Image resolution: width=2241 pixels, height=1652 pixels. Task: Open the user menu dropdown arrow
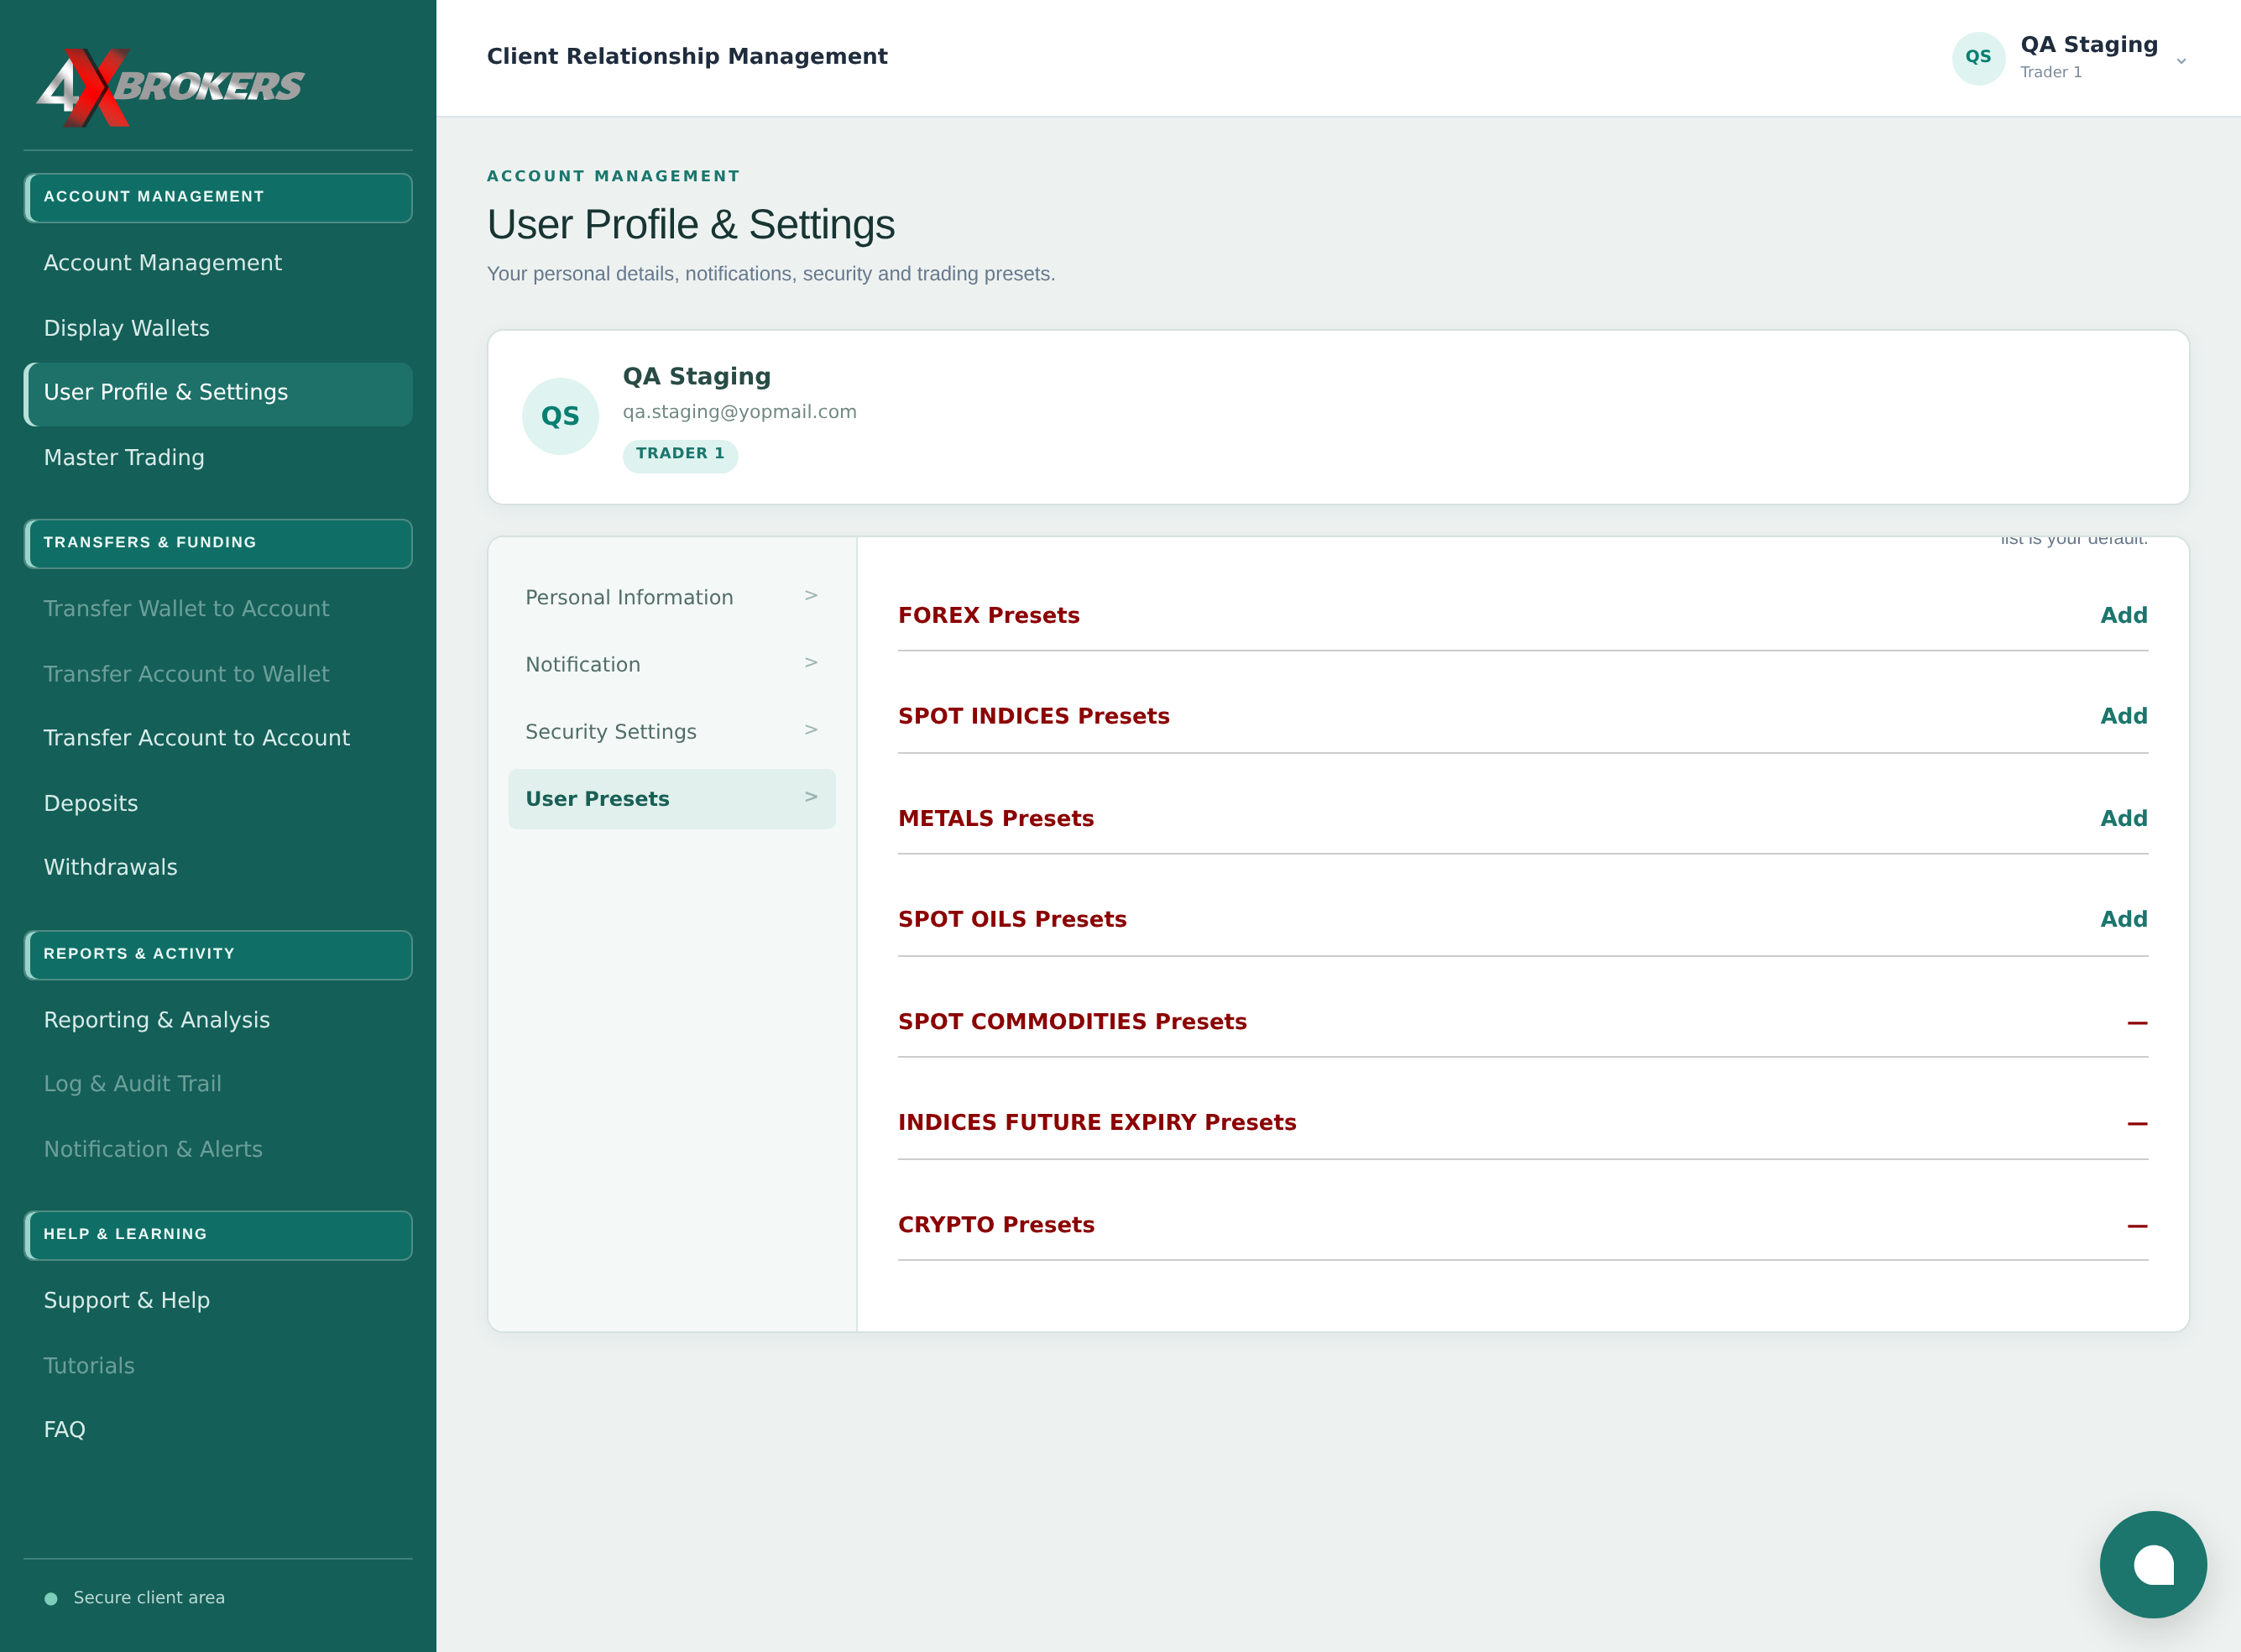click(x=2181, y=61)
